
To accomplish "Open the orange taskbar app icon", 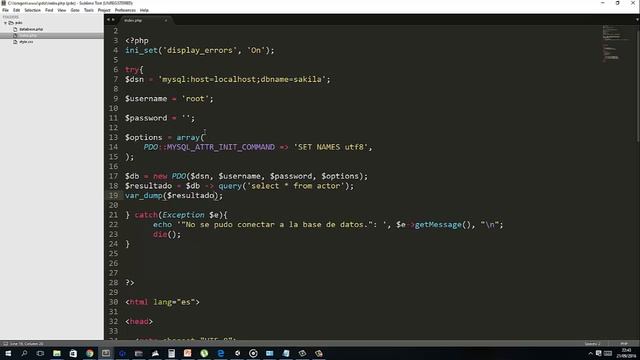I will [x=188, y=353].
